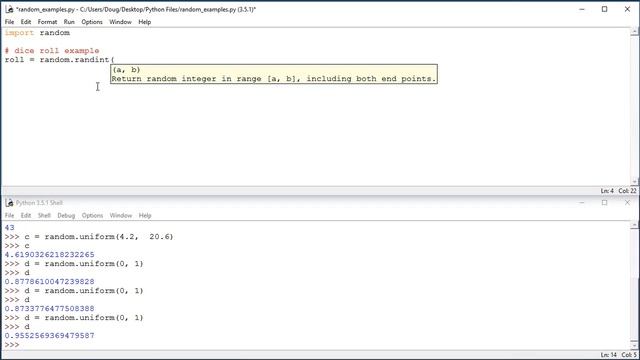This screenshot has width=640, height=360.
Task: Open File menu in editor window
Action: click(x=9, y=22)
